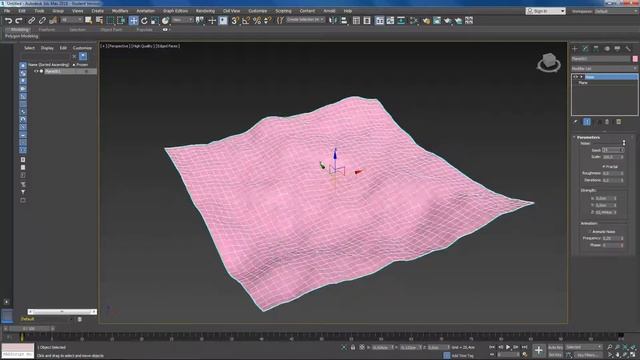Open the reference coordinate system dropdown
Image resolution: width=640 pixels, height=360 pixels.
click(x=182, y=20)
